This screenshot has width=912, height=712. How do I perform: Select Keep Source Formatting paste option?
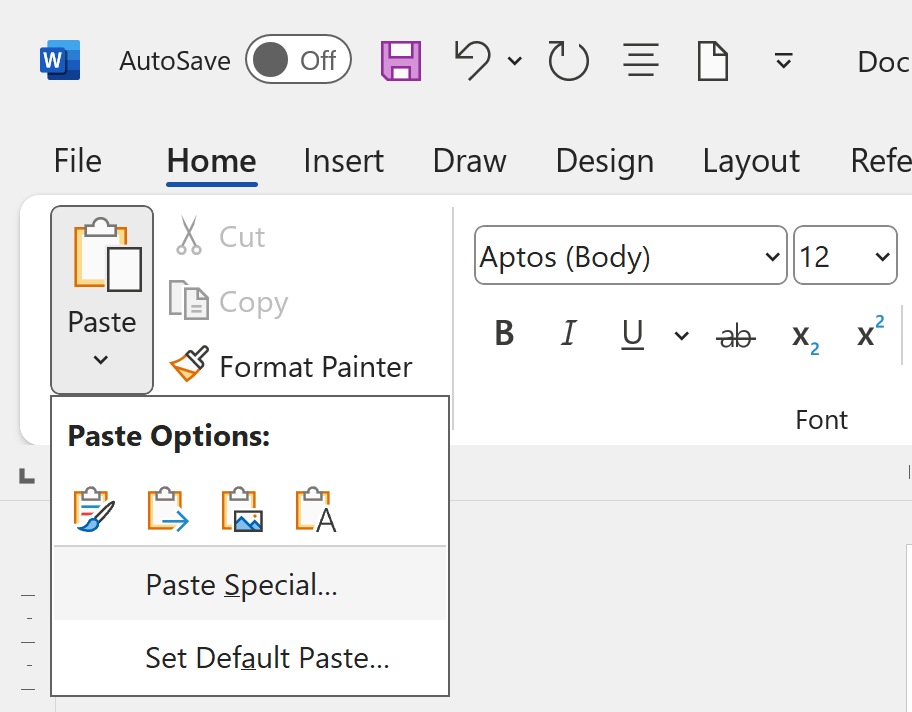(x=94, y=510)
